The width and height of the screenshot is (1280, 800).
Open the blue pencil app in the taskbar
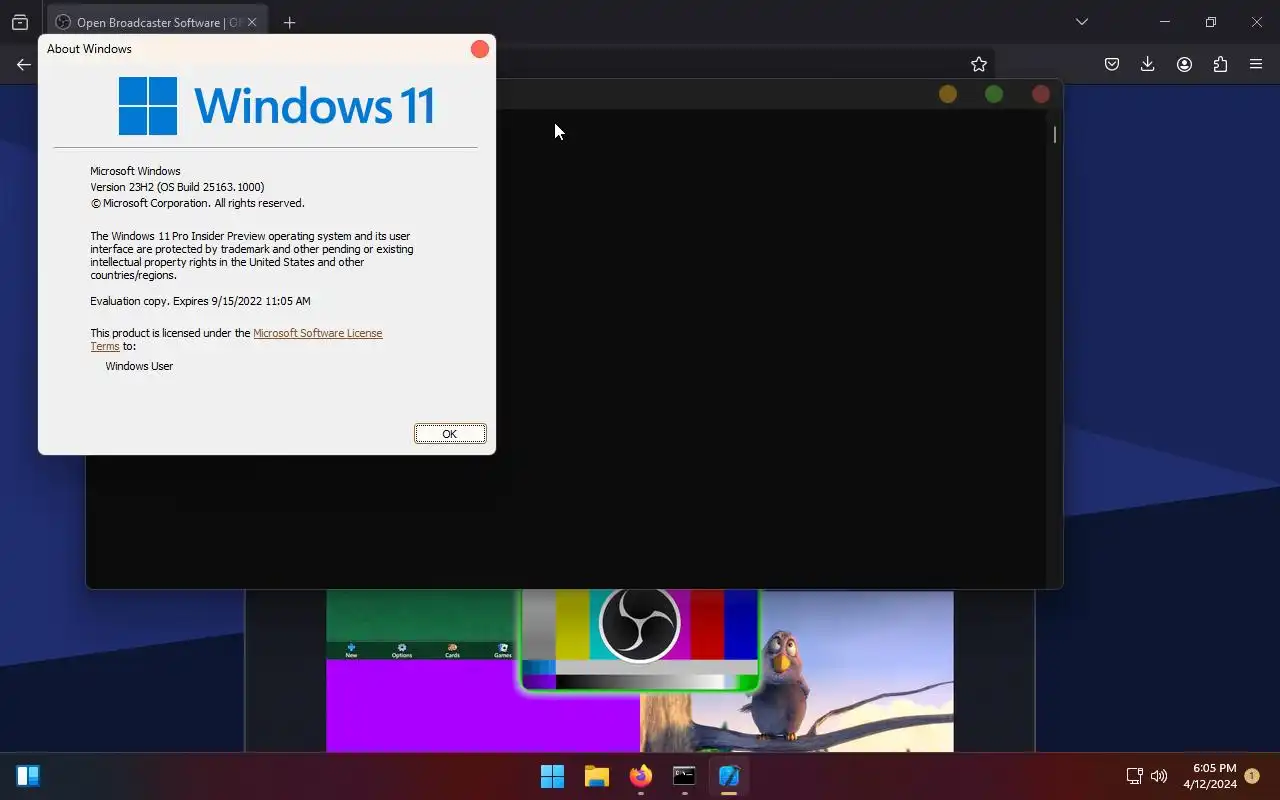(x=729, y=776)
